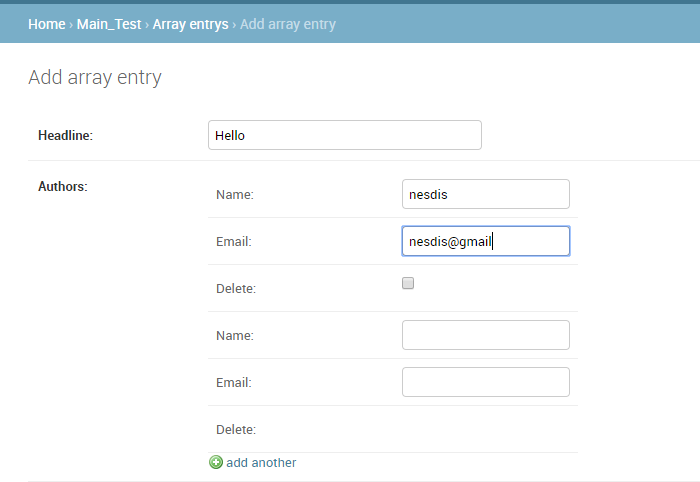Click the bold Authors label

62,187
